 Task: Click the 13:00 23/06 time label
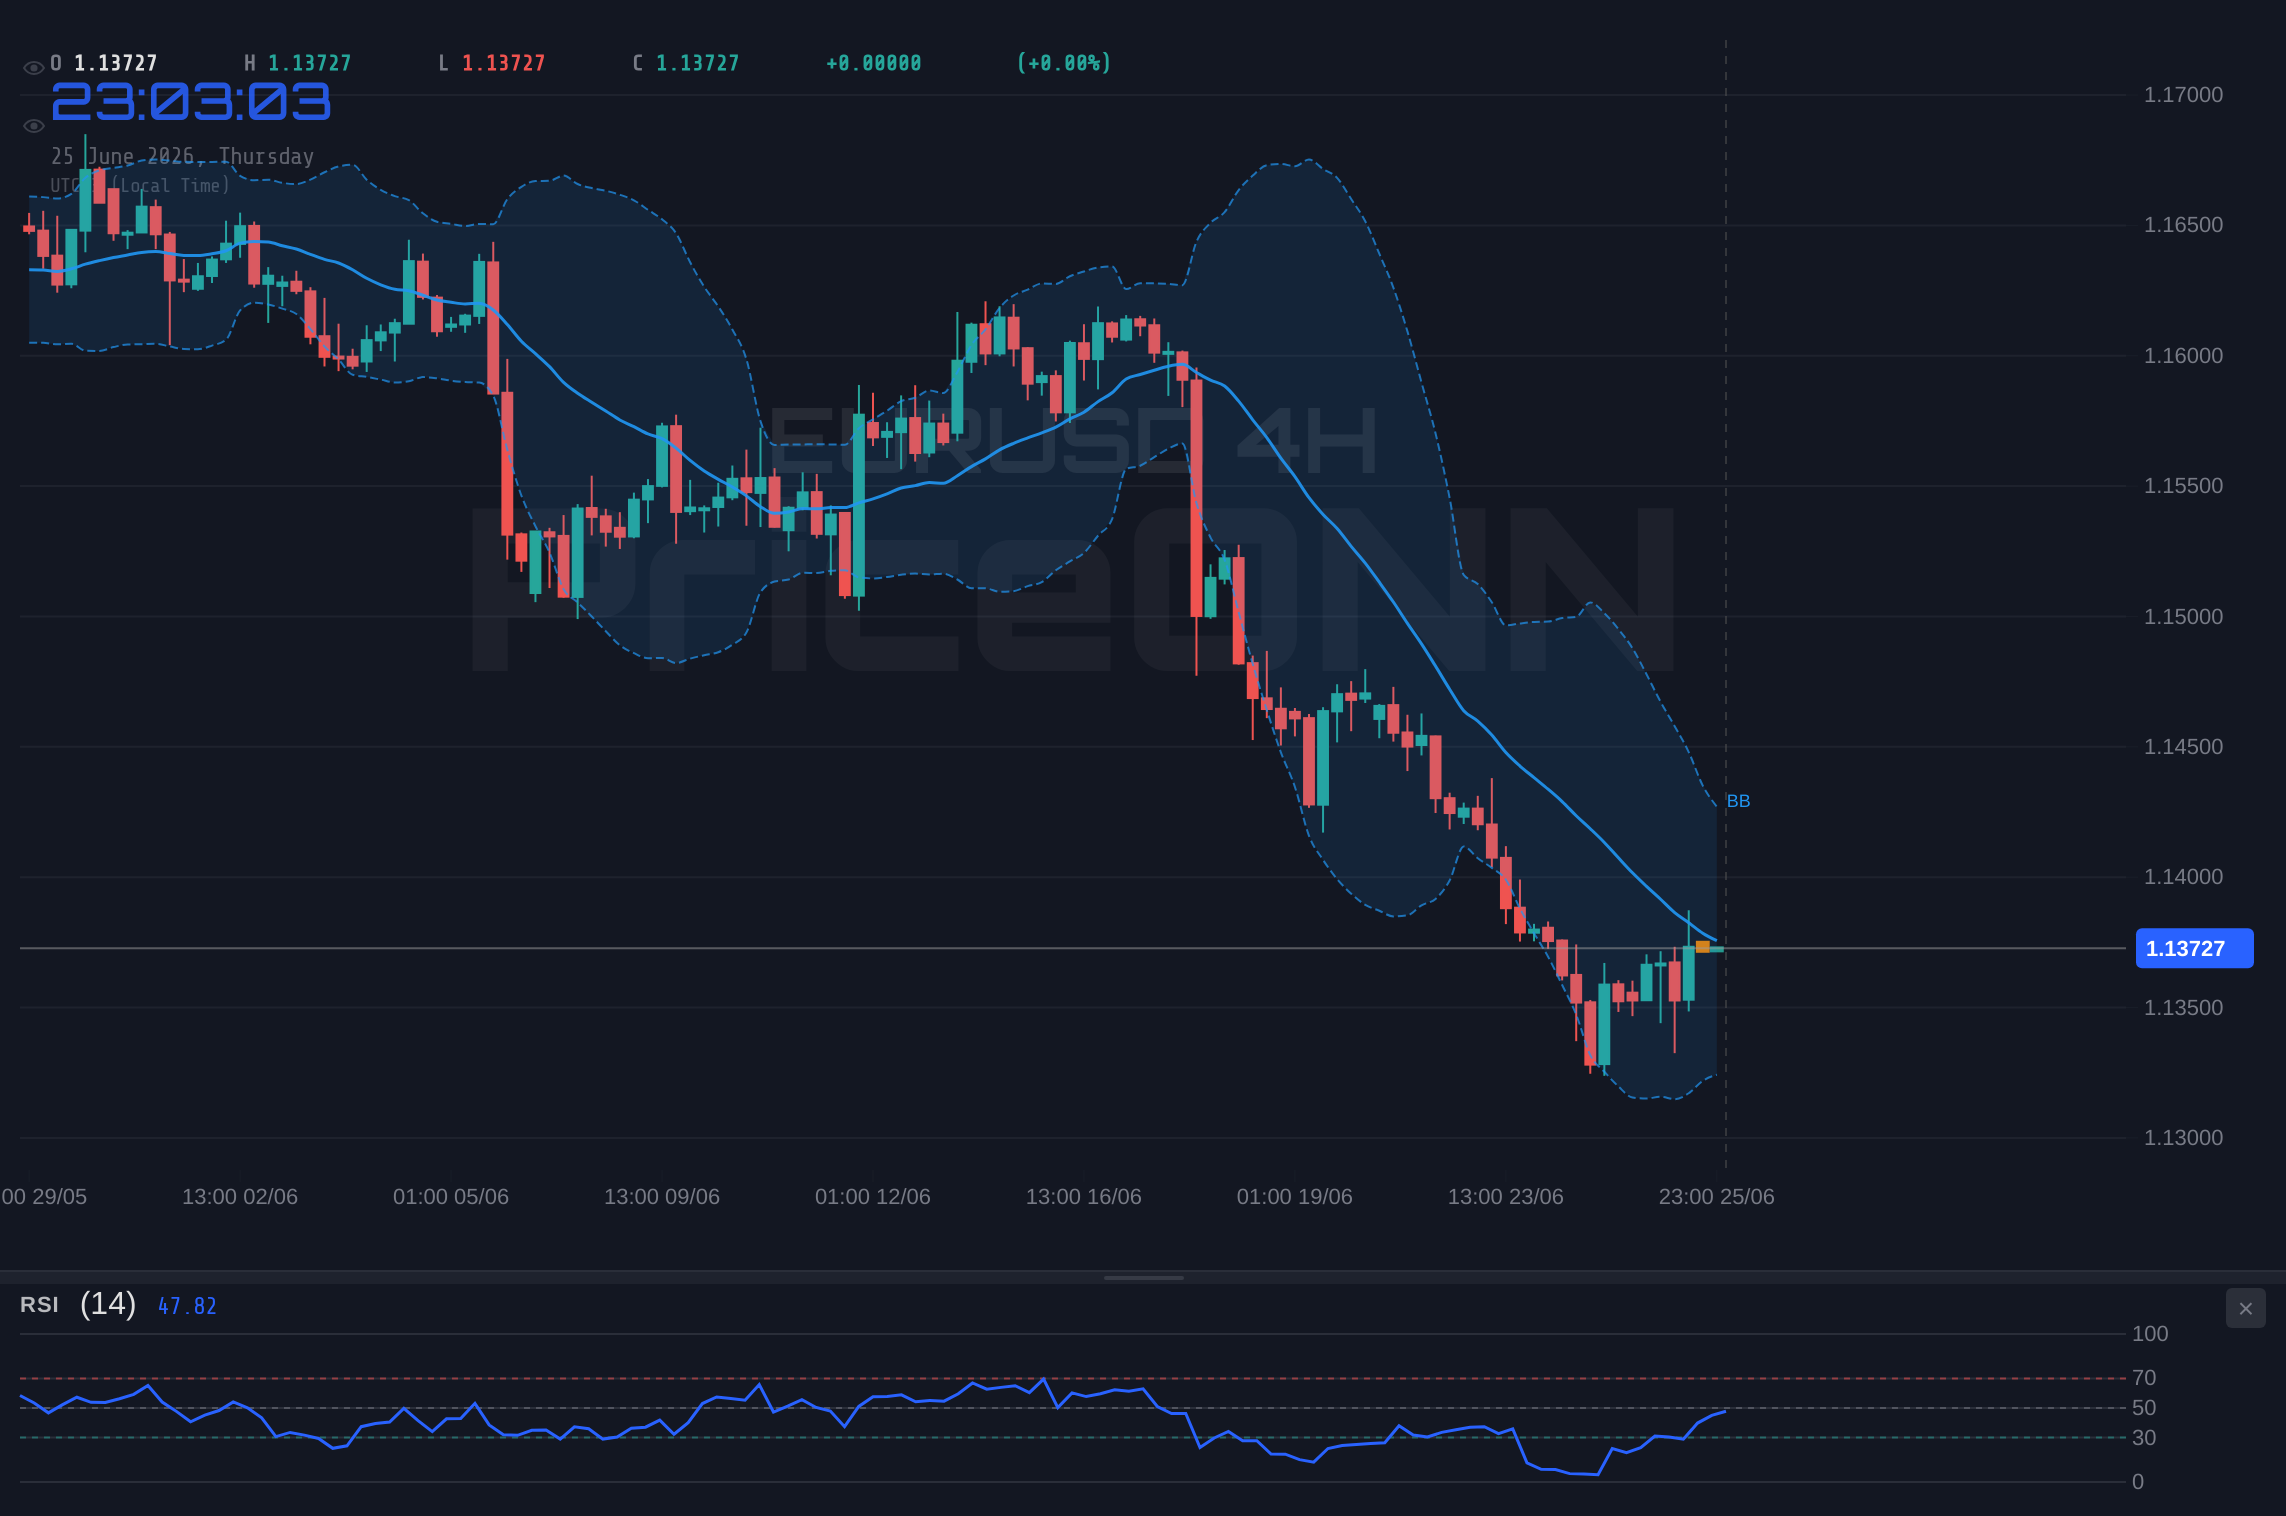(1506, 1197)
